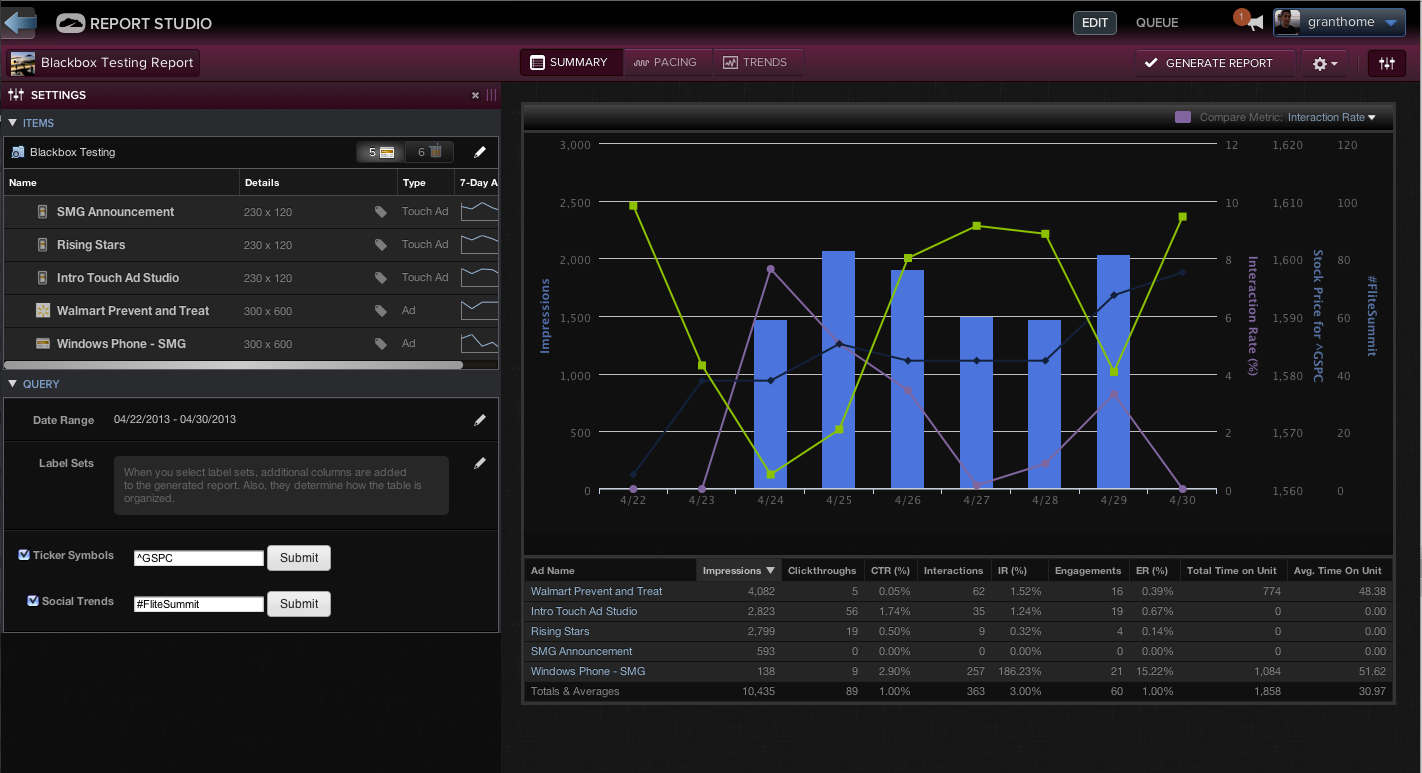Screen dimensions: 1422x773
Task: Close the Settings panel
Action: point(475,95)
